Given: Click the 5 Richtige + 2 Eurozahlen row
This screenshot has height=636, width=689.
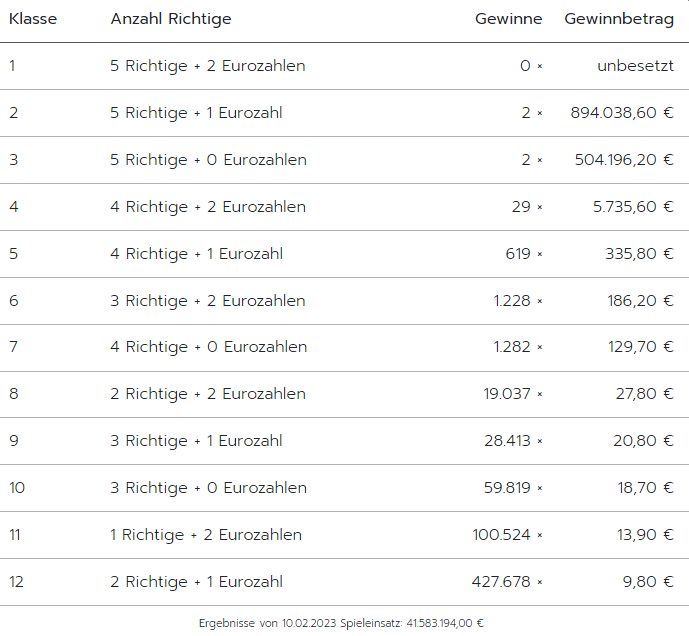Looking at the screenshot, I should [344, 66].
